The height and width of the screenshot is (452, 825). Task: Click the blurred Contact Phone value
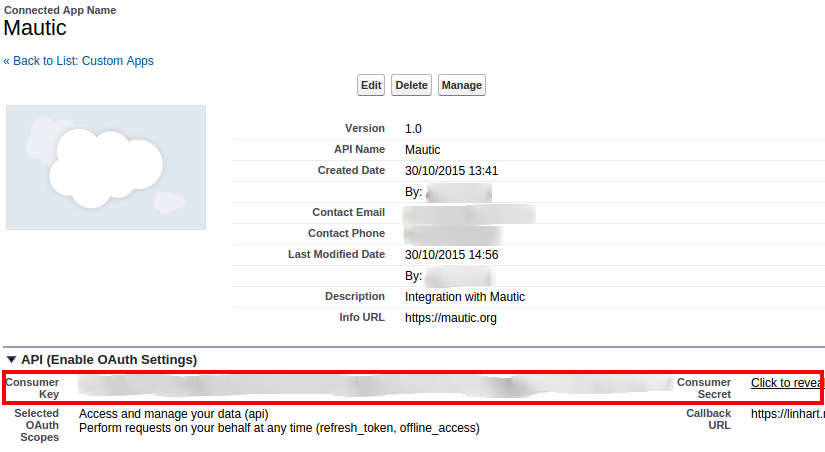[452, 234]
